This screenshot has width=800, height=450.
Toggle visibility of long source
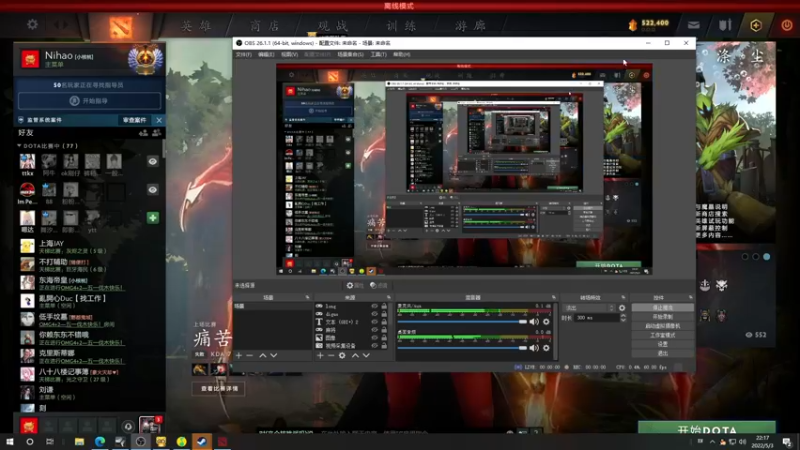[374, 306]
